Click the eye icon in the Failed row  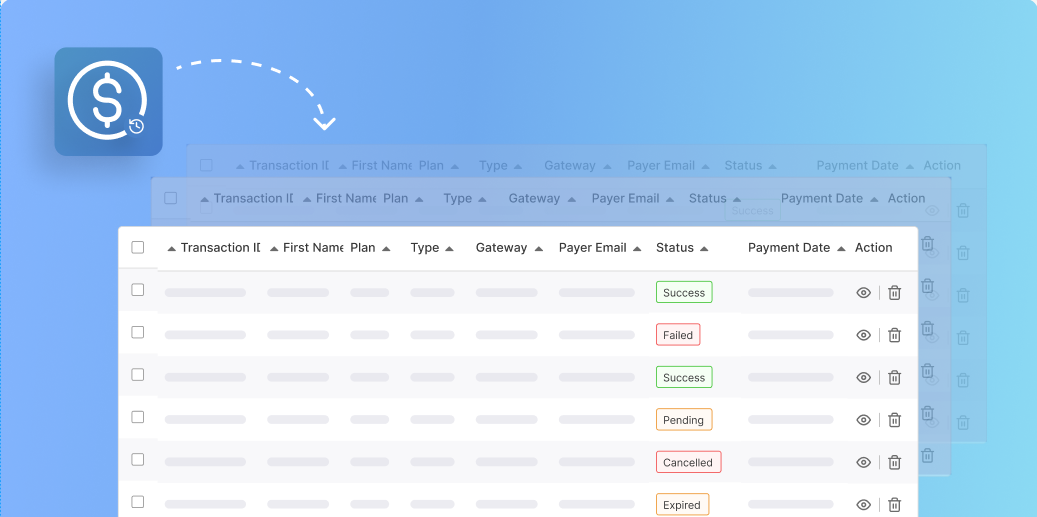coord(864,335)
